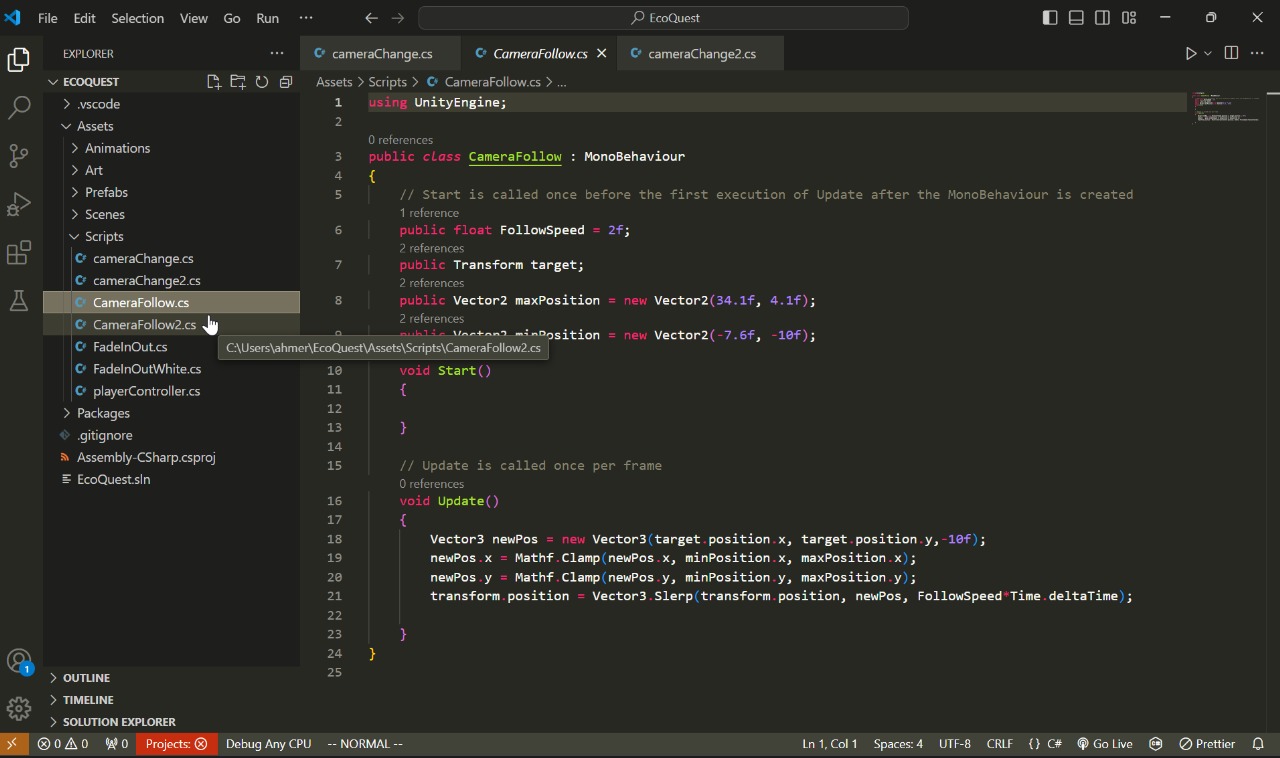Click New File icon in Explorer

(214, 82)
